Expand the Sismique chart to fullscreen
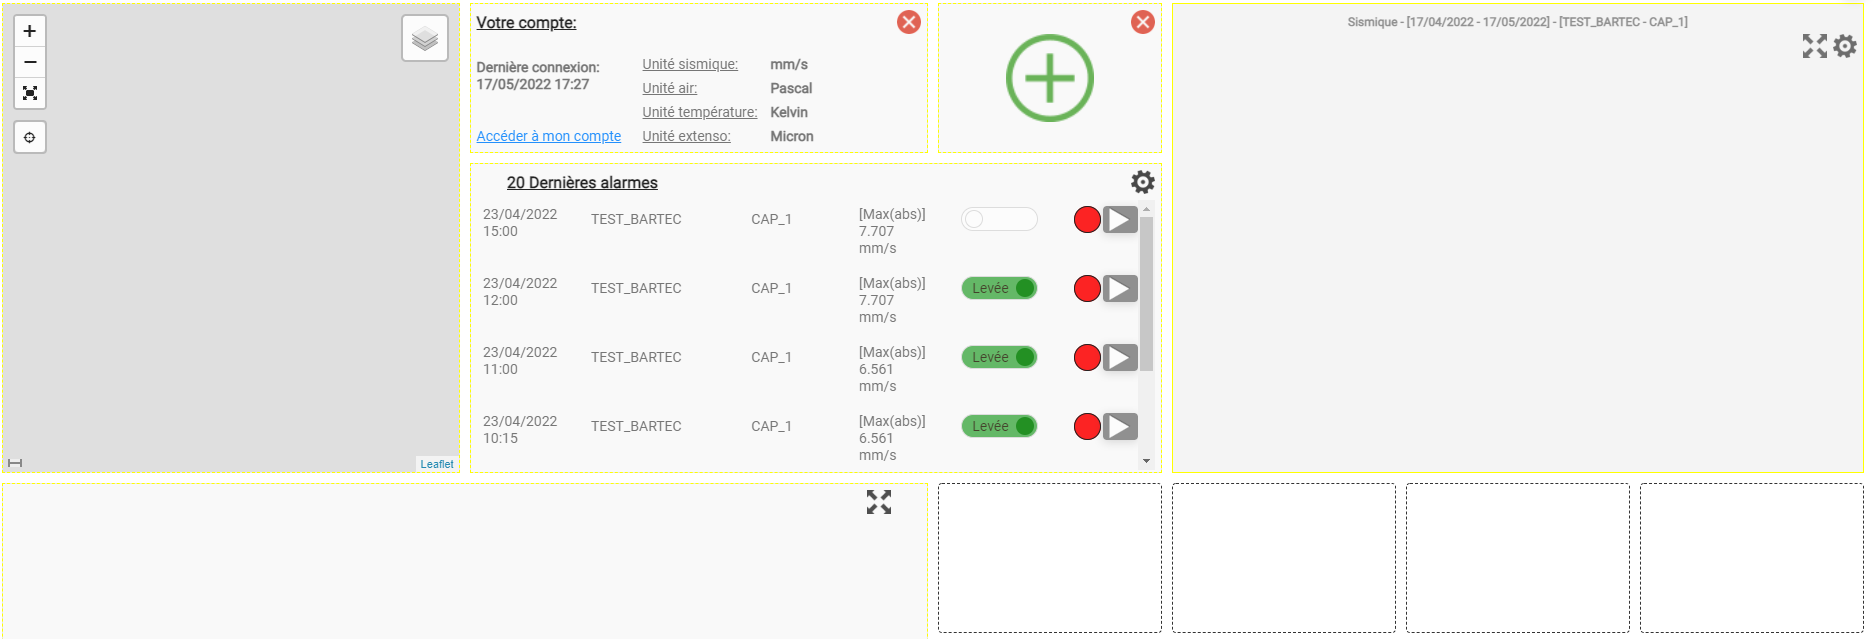The height and width of the screenshot is (639, 1873). (x=1814, y=46)
